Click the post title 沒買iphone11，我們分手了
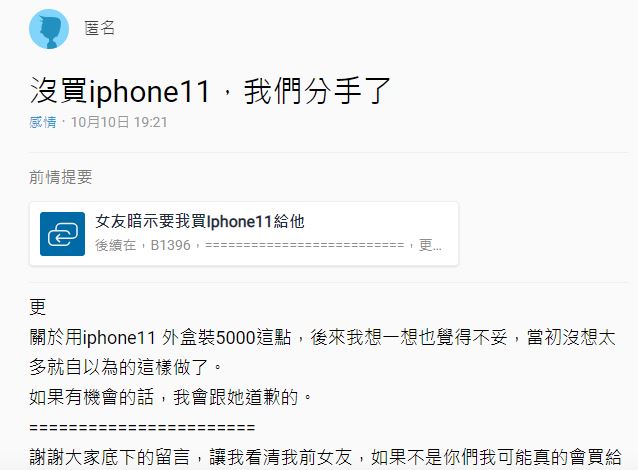638x470 pixels. [x=210, y=90]
